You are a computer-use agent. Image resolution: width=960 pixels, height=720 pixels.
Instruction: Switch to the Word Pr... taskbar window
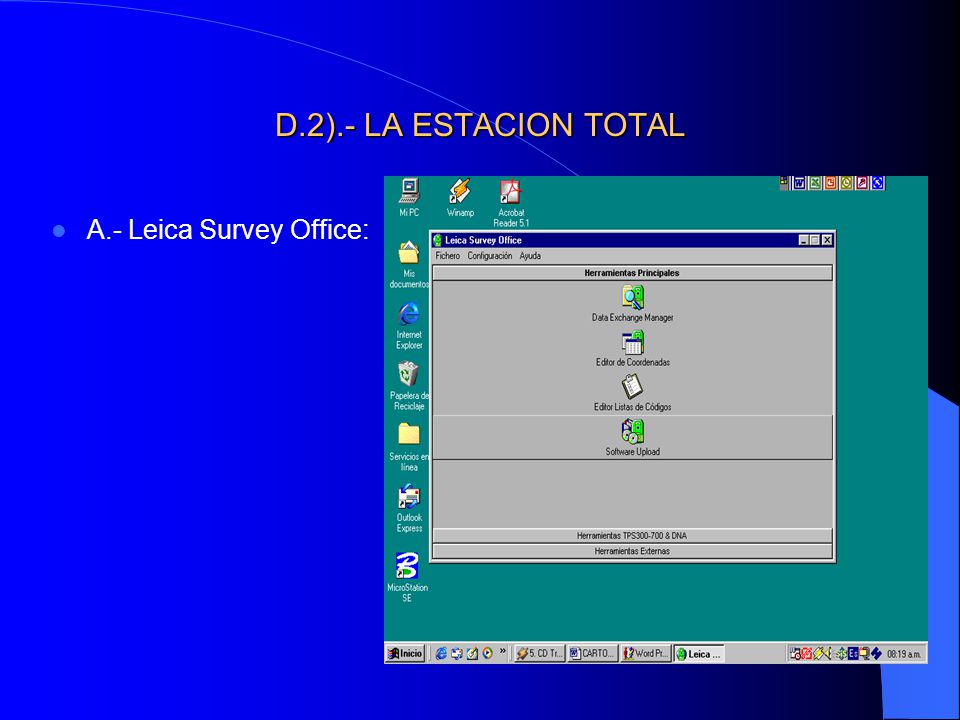(645, 653)
